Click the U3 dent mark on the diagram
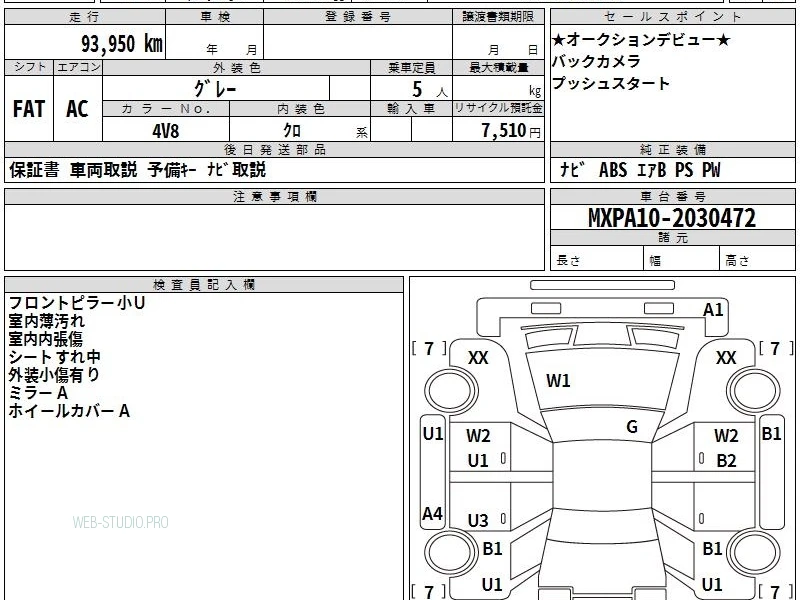800x600 pixels. pos(478,521)
